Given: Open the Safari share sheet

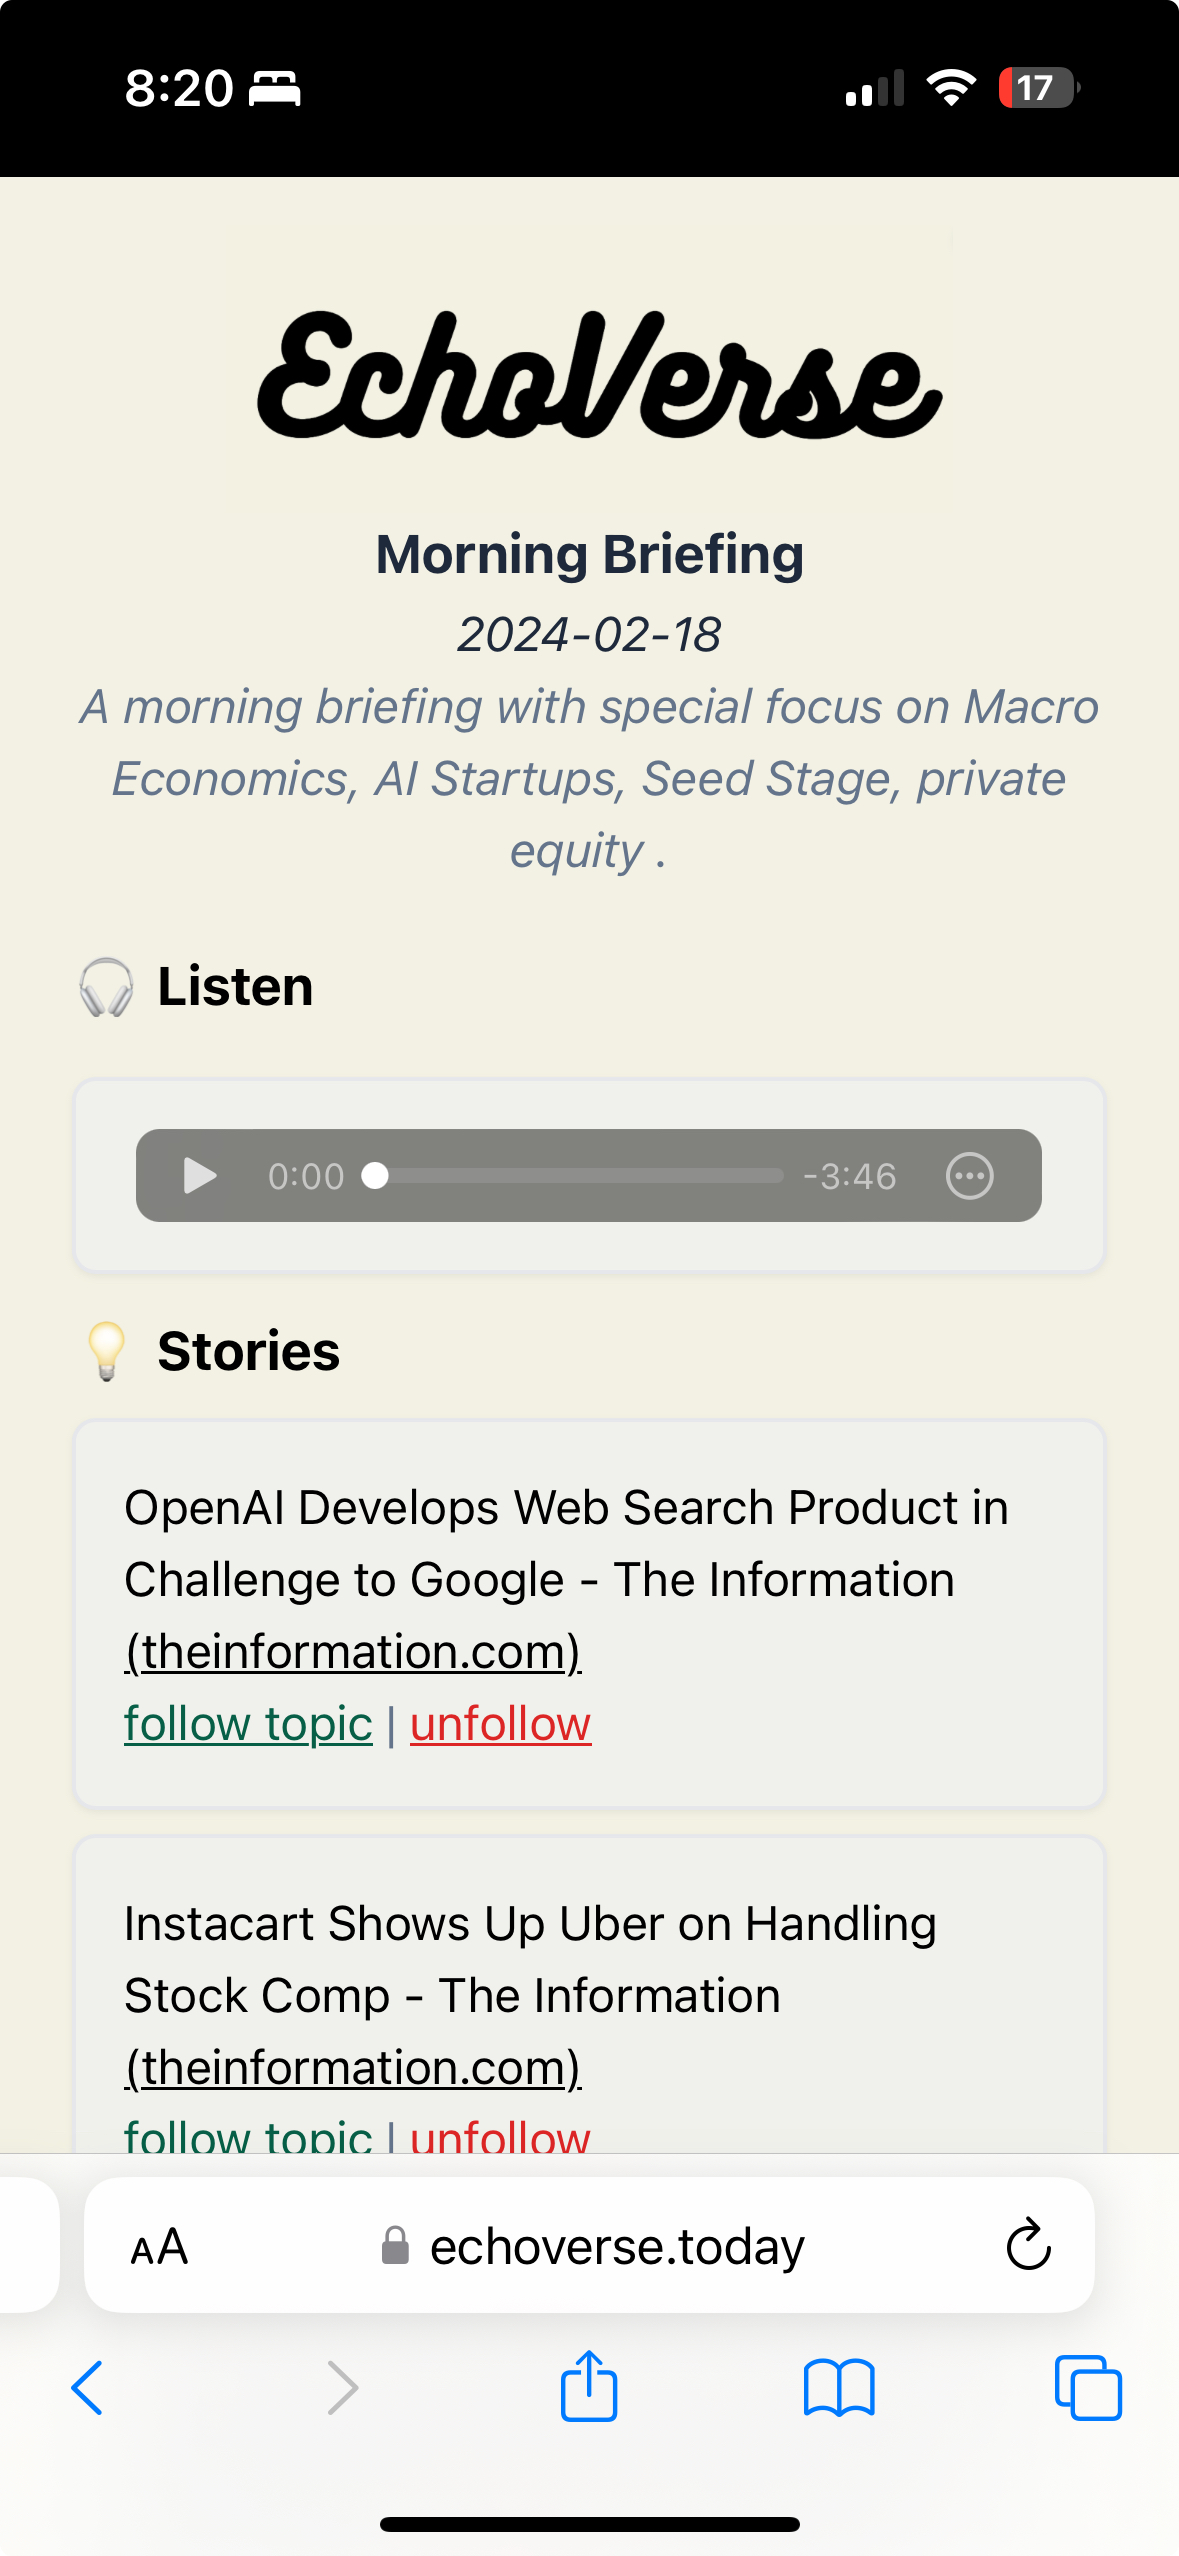Looking at the screenshot, I should [x=589, y=2386].
